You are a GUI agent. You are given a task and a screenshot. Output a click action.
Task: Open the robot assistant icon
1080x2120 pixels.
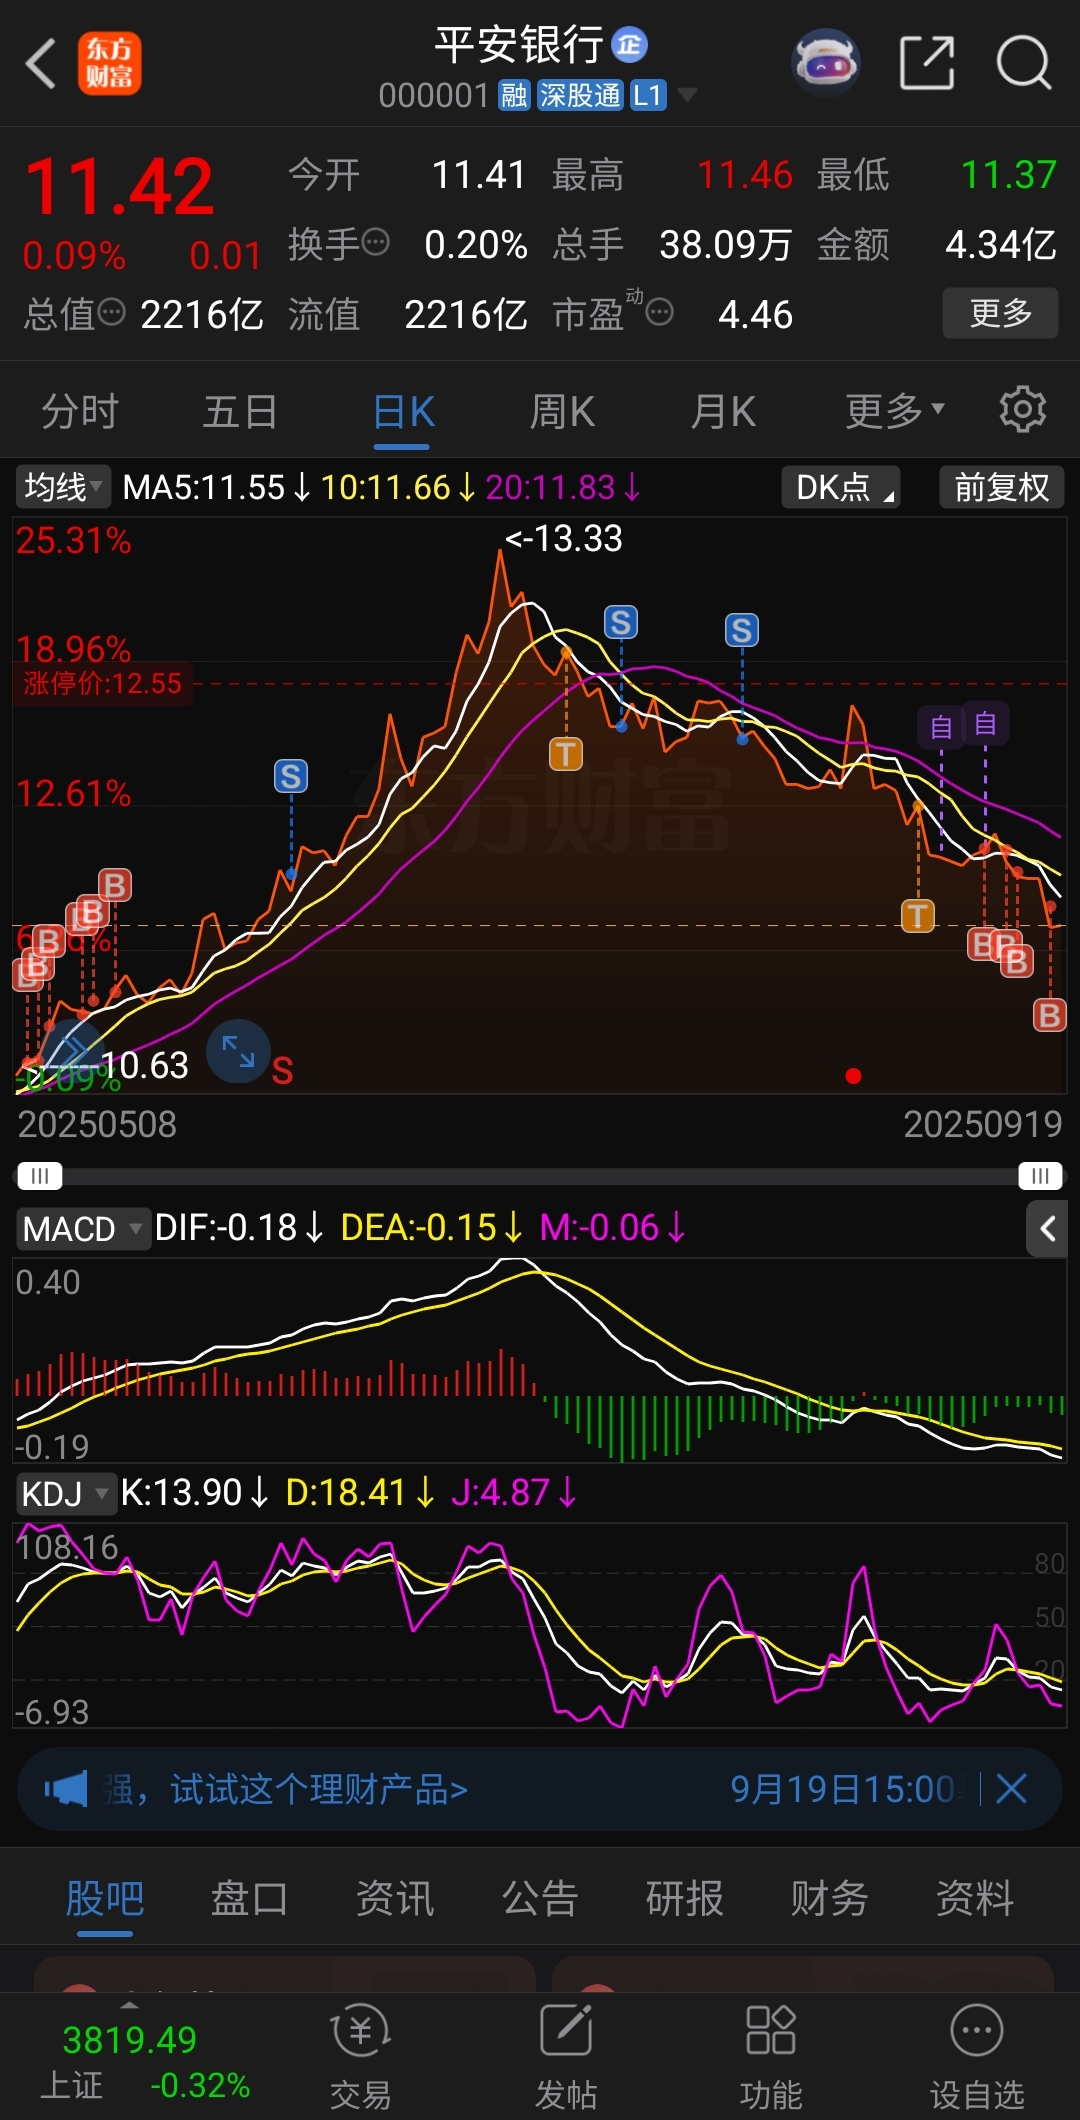click(x=826, y=63)
